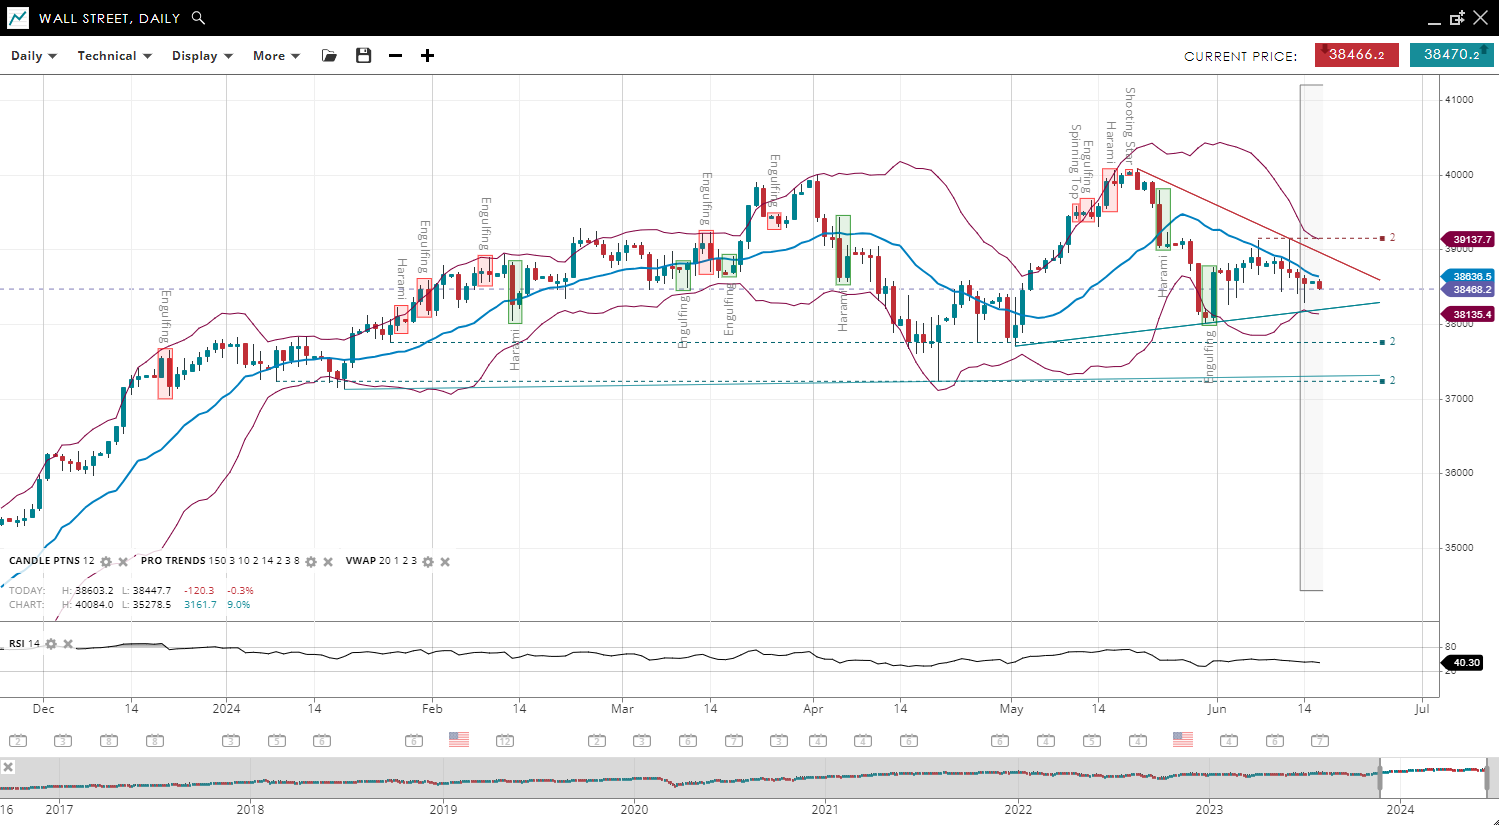Screen dimensions: 1499x825
Task: Click the teal buy price 38470.2
Action: click(x=1451, y=55)
